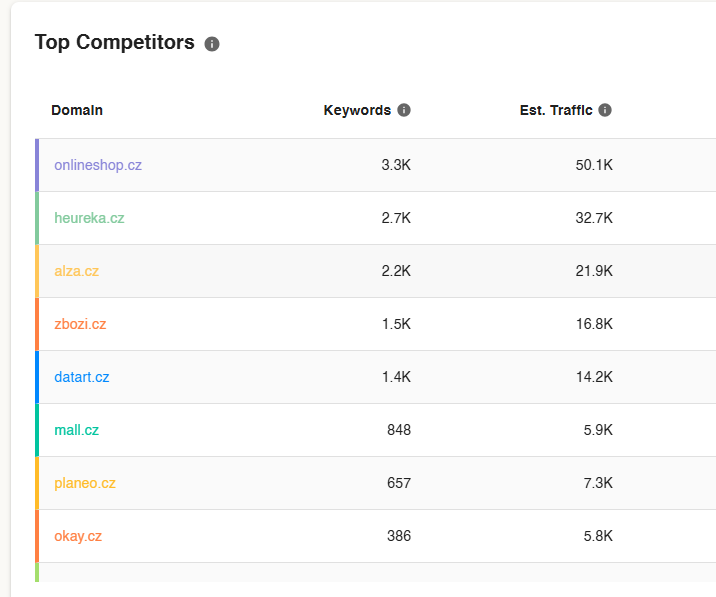Click the mall.cz domain link
Viewport: 716px width, 597px height.
coord(77,430)
